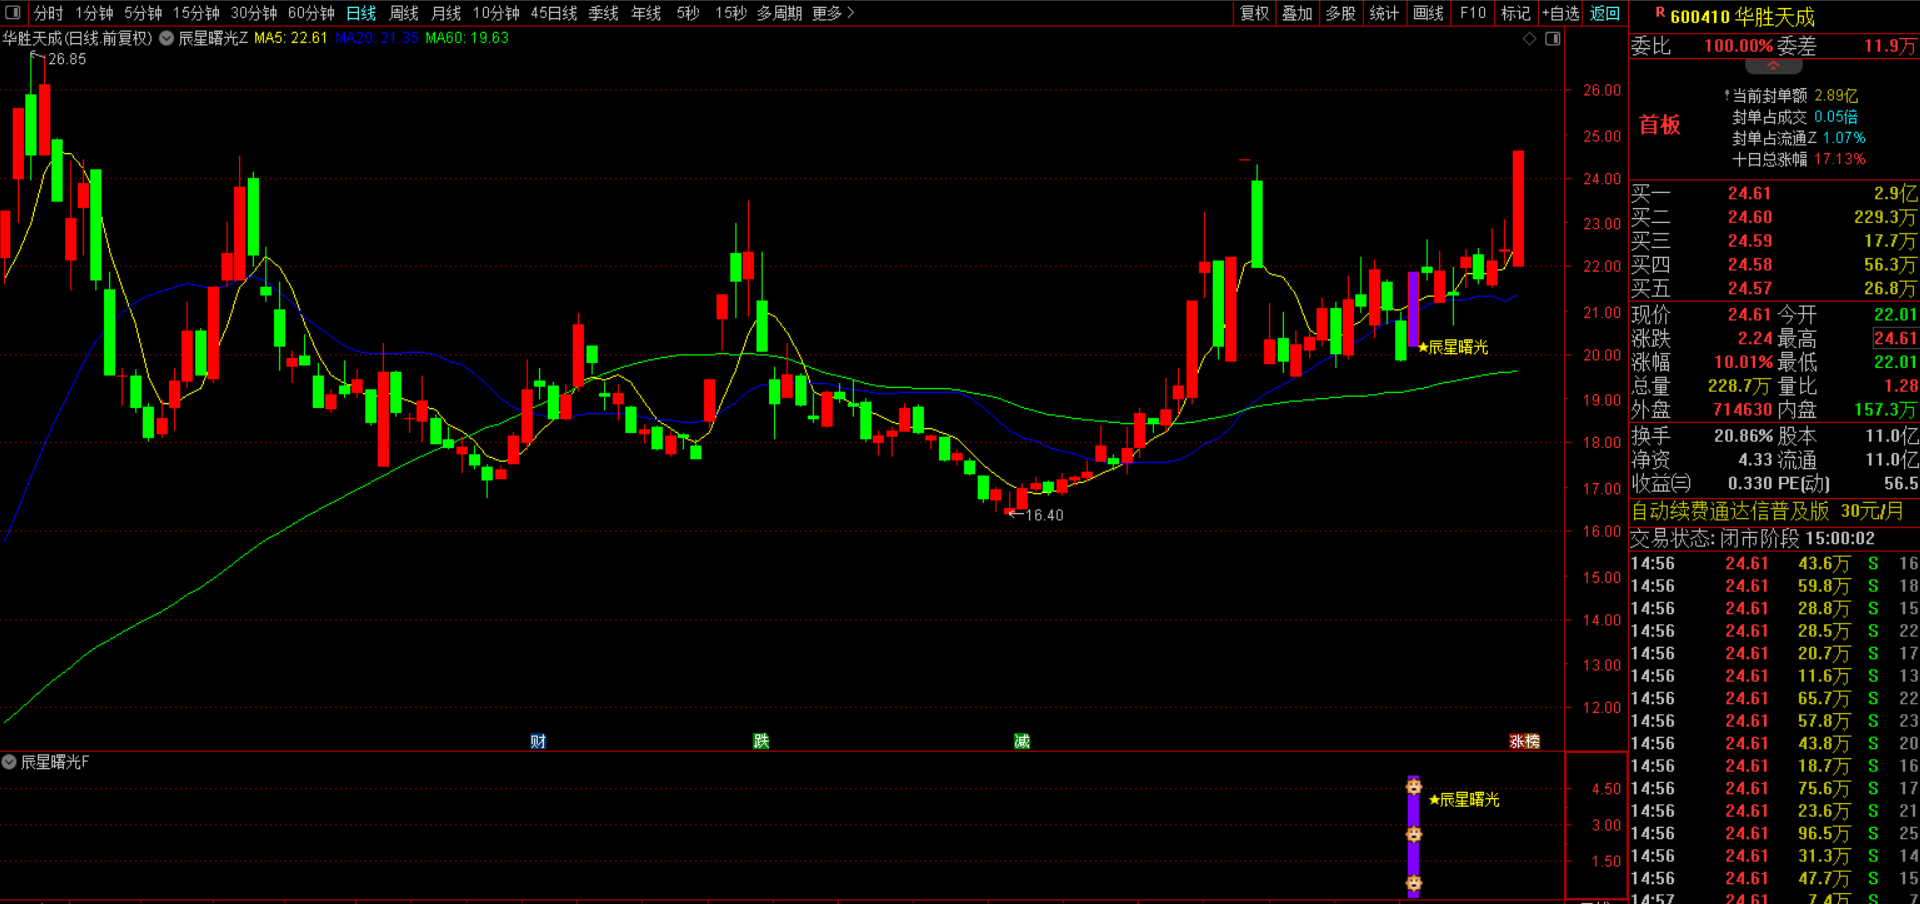Click the top sun signal icon on purple bar
The width and height of the screenshot is (1920, 904).
pos(1414,787)
